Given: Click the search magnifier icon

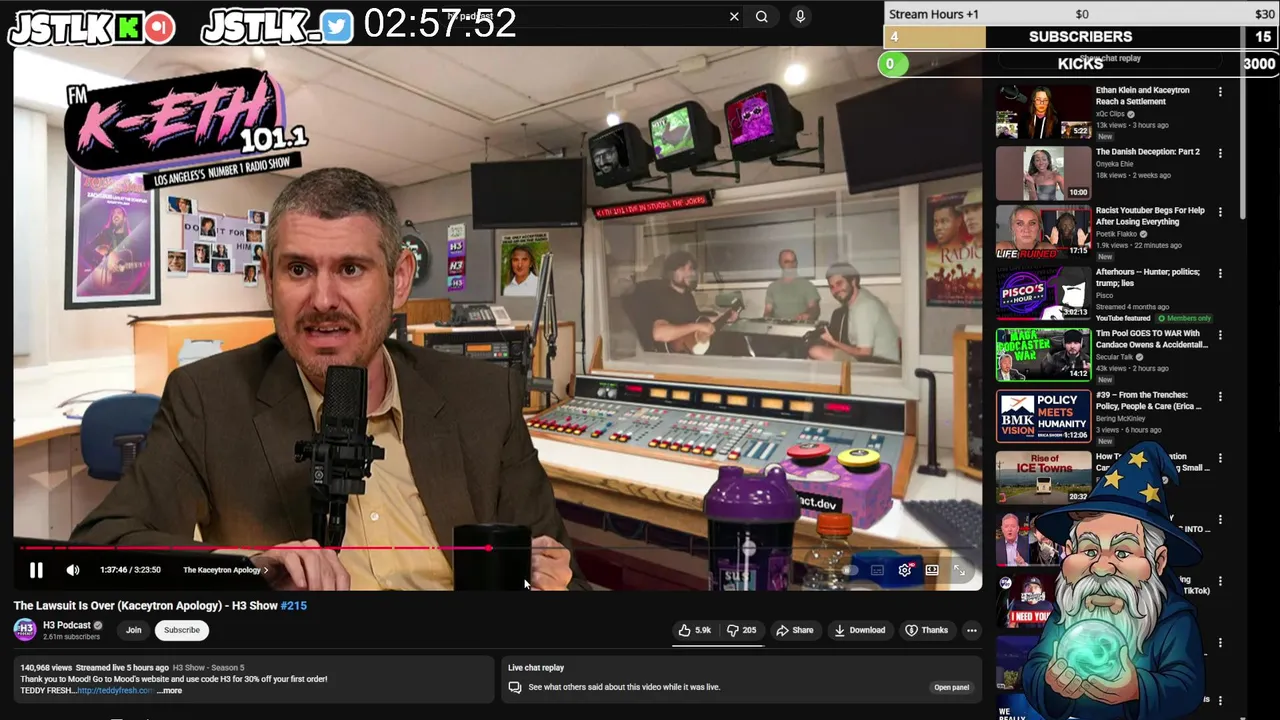Looking at the screenshot, I should (762, 16).
